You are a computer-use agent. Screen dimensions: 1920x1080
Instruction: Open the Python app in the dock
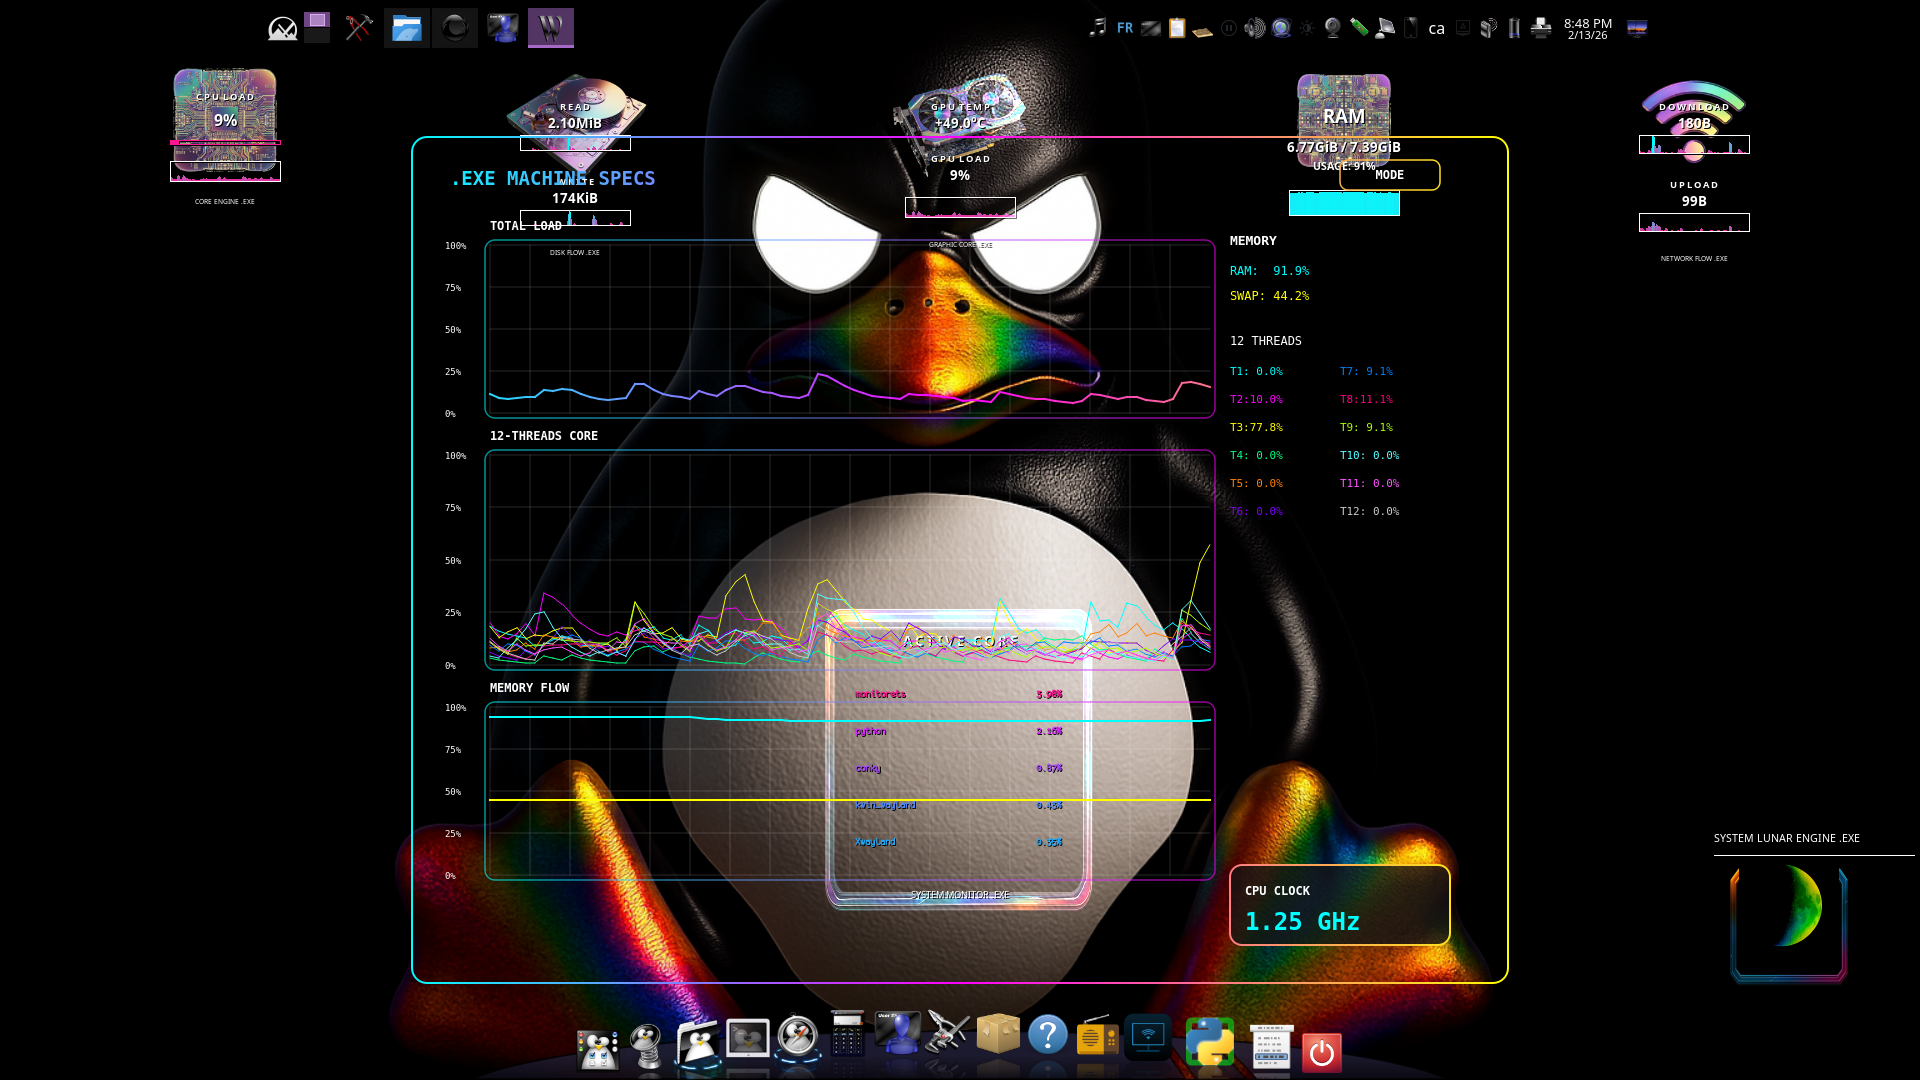[1209, 1041]
